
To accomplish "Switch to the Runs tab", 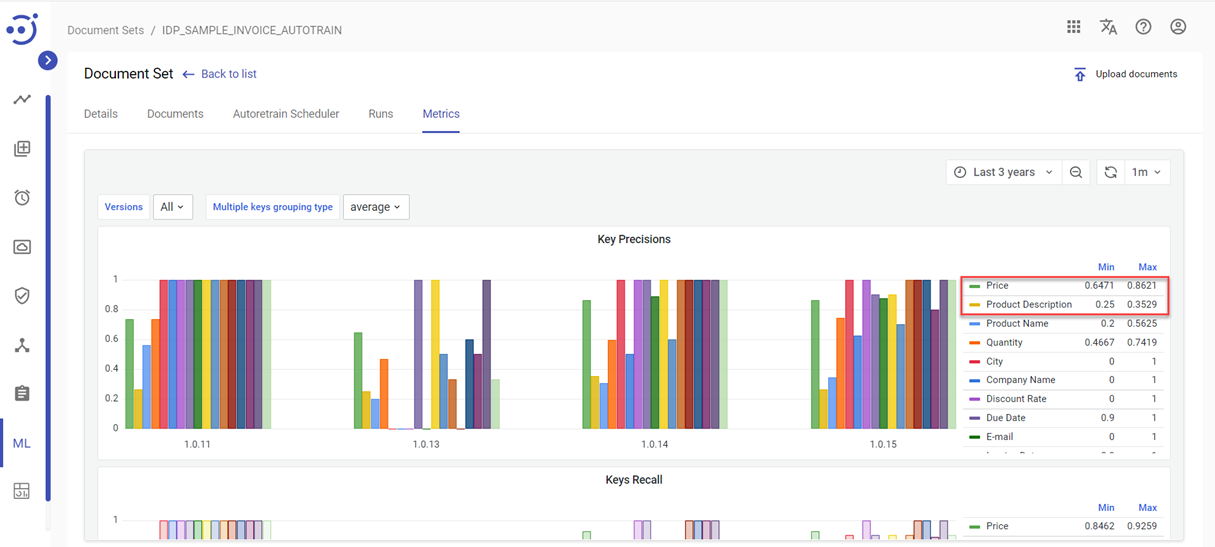I will 380,114.
